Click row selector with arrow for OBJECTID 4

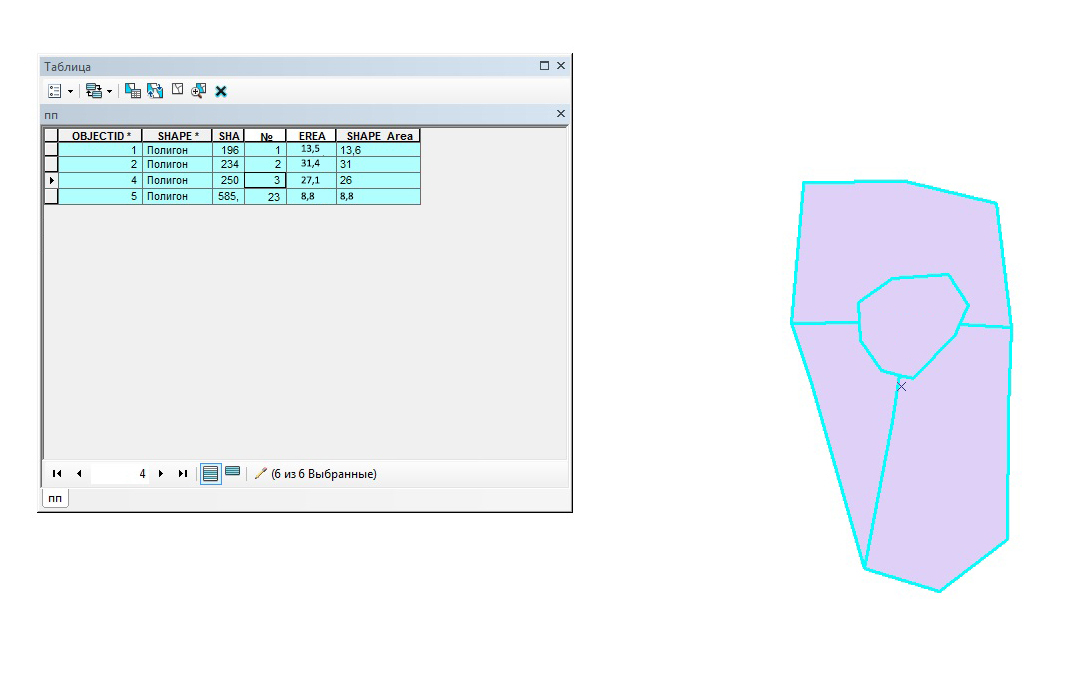[x=51, y=180]
